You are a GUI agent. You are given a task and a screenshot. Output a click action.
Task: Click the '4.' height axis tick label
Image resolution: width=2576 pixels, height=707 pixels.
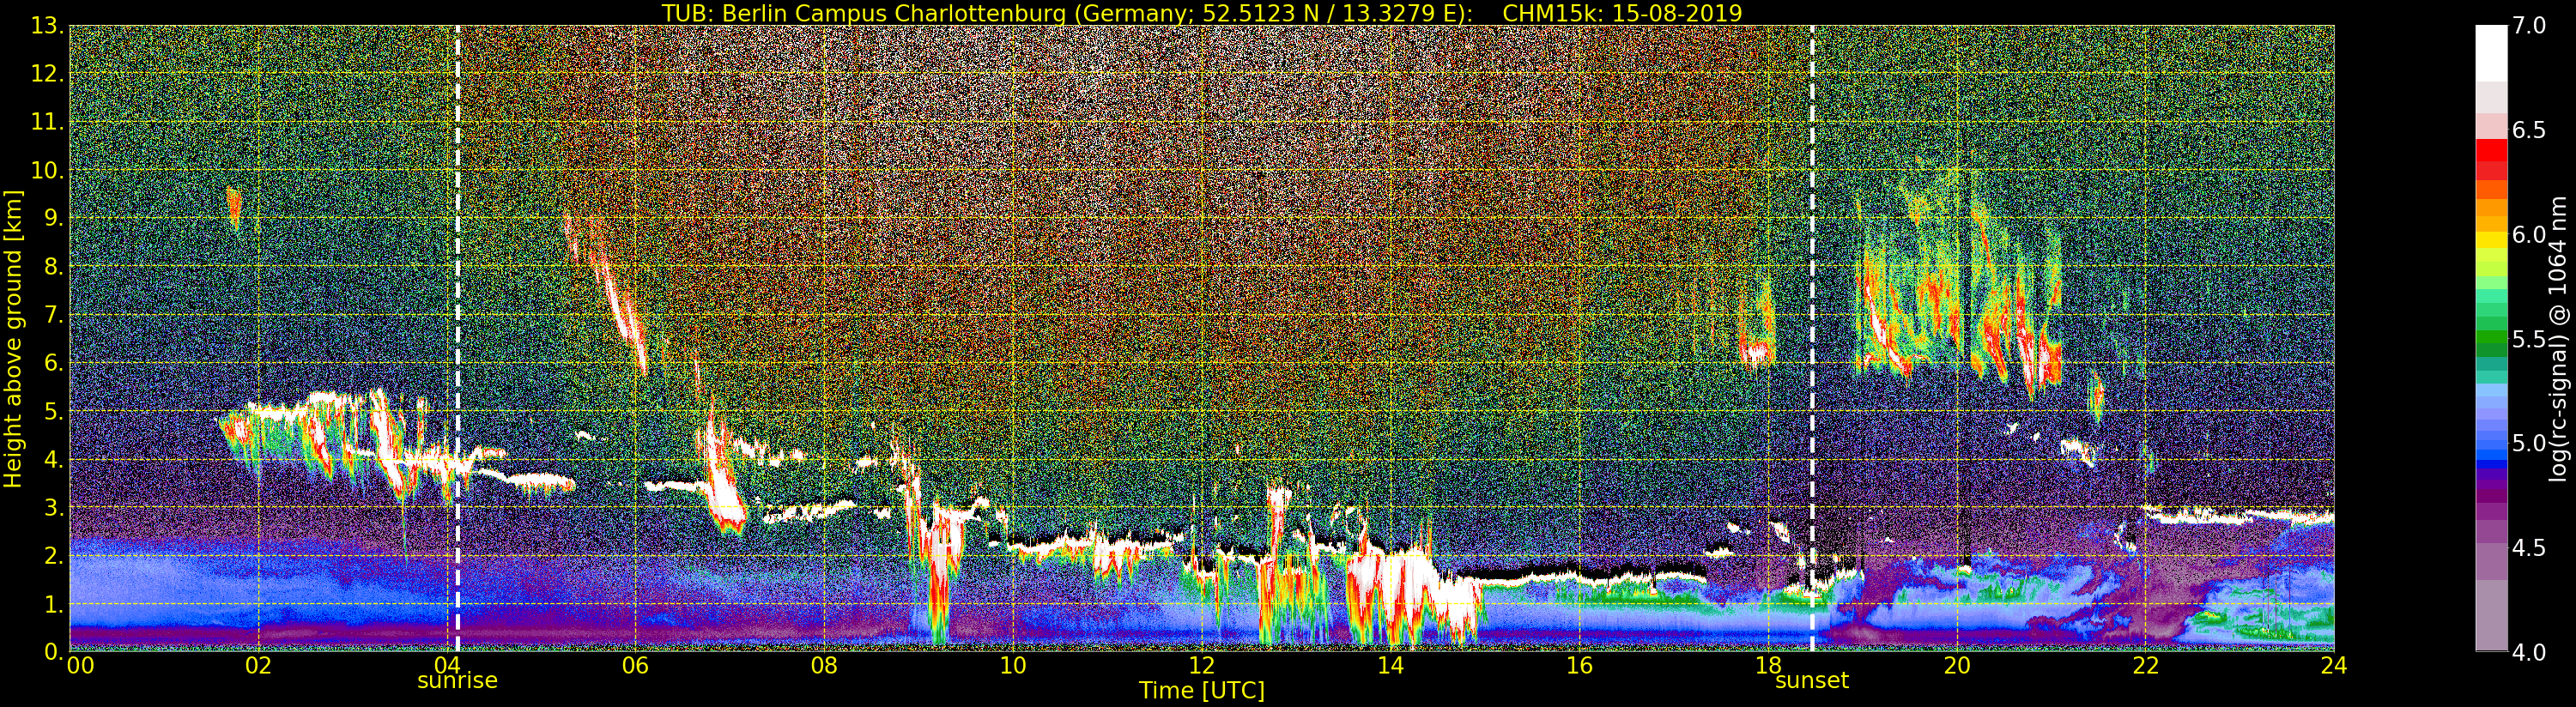pyautogui.click(x=53, y=460)
